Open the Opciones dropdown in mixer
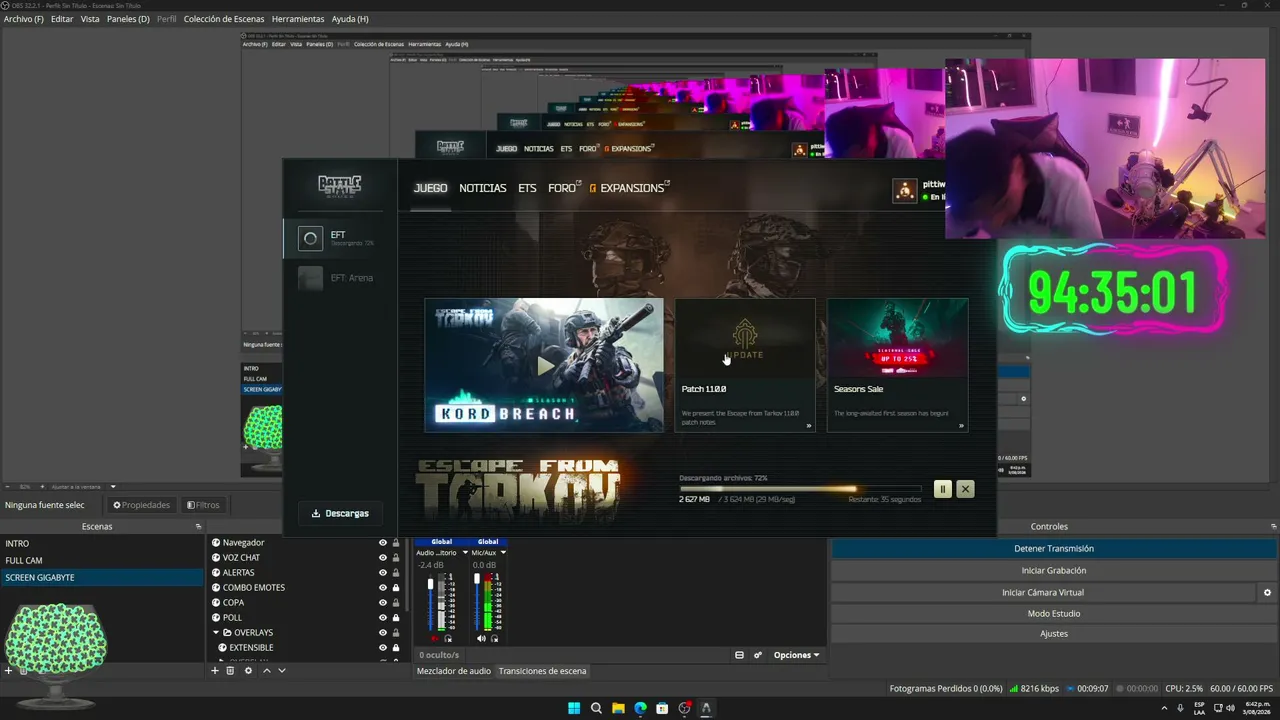Image resolution: width=1280 pixels, height=720 pixels. 796,655
